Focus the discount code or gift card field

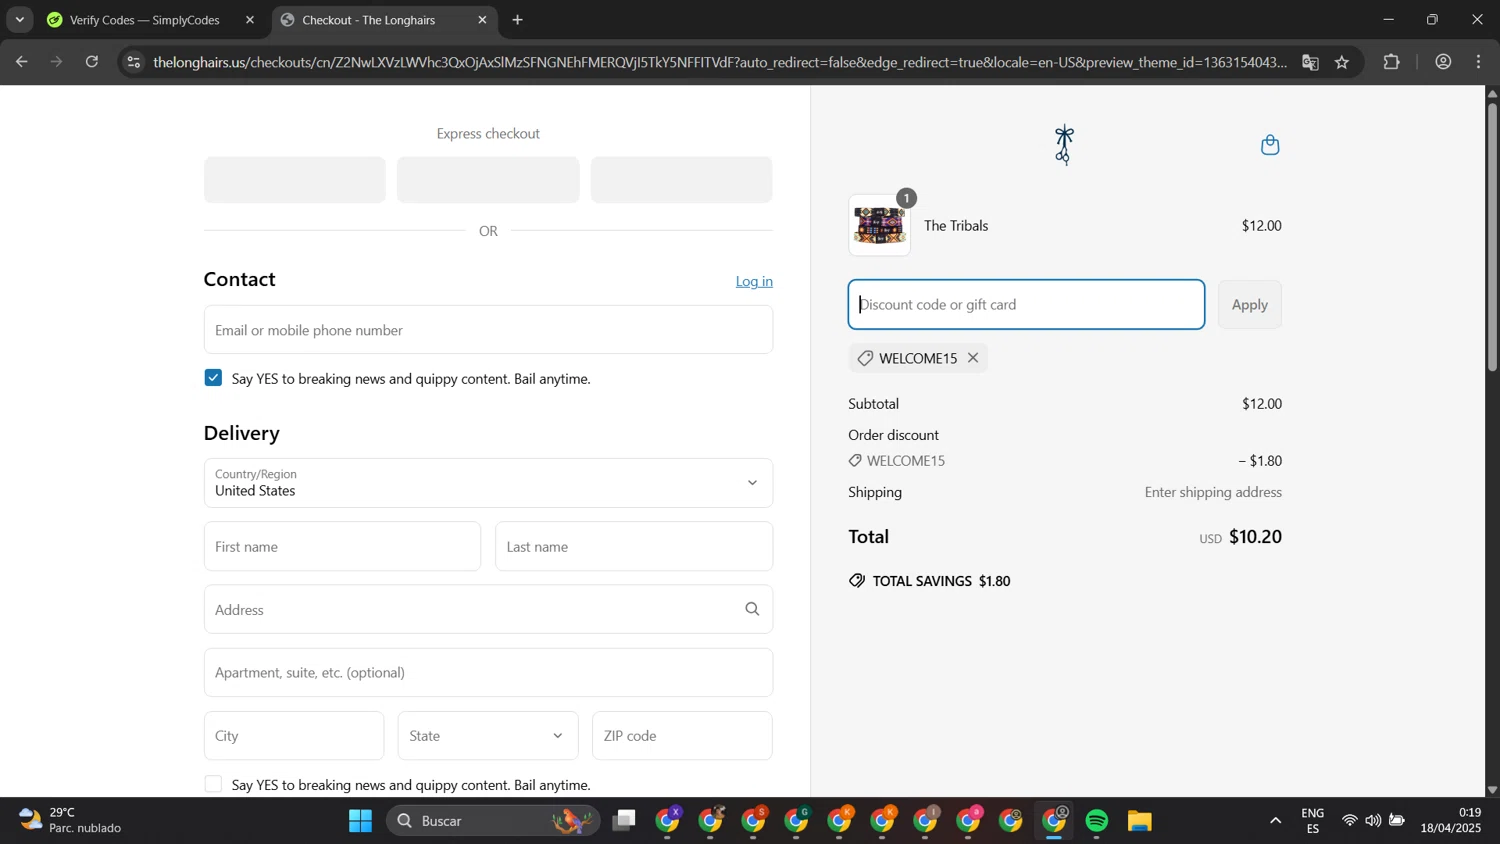coord(1026,305)
